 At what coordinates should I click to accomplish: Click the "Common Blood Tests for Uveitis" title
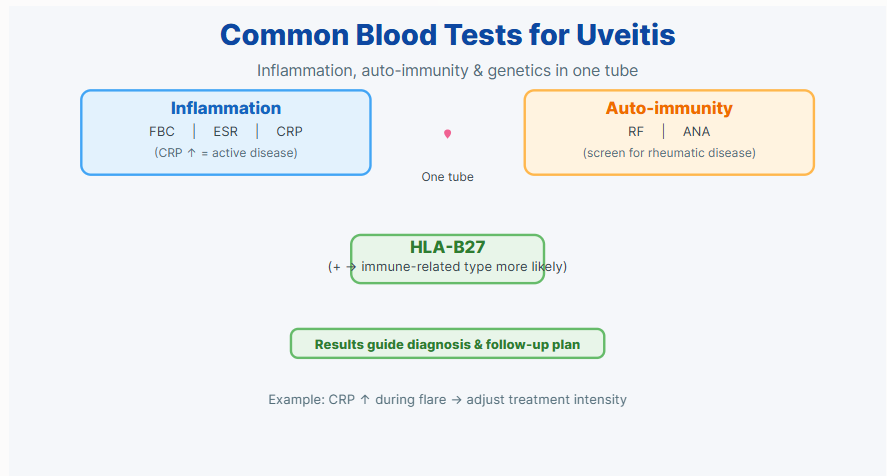(x=447, y=35)
